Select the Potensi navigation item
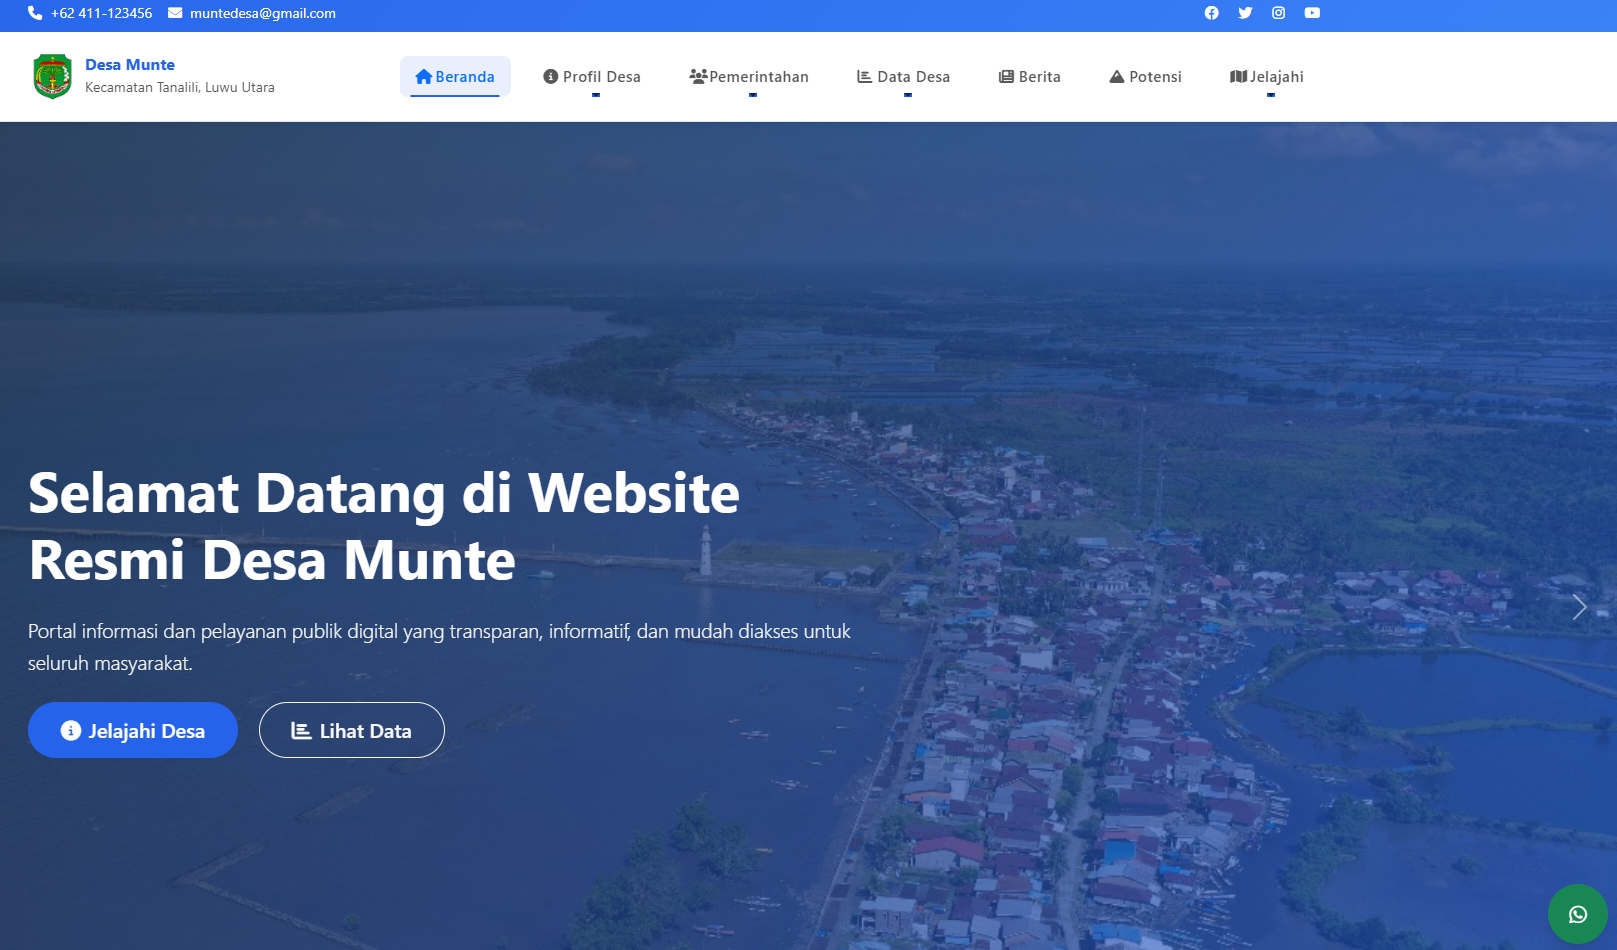1617x950 pixels. 1144,76
